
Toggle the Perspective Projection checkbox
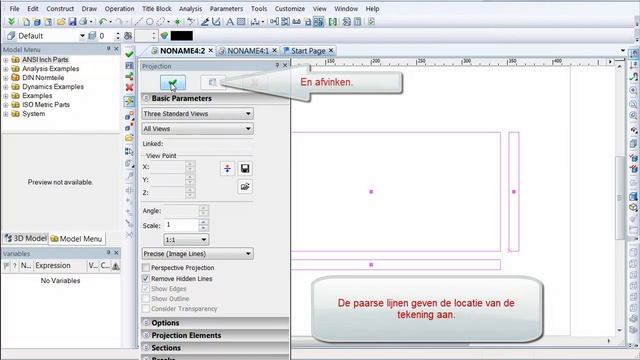coord(146,268)
